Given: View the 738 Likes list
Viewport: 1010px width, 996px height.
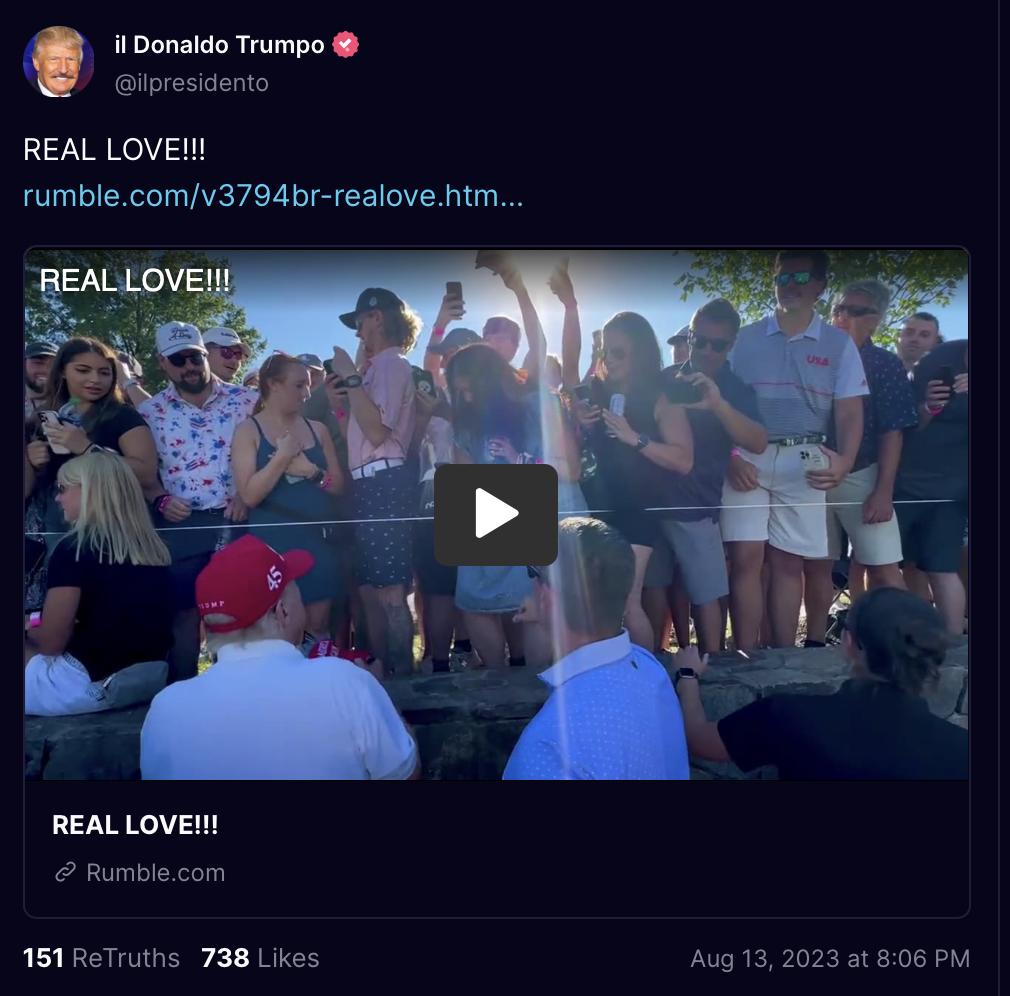Looking at the screenshot, I should click(x=260, y=958).
